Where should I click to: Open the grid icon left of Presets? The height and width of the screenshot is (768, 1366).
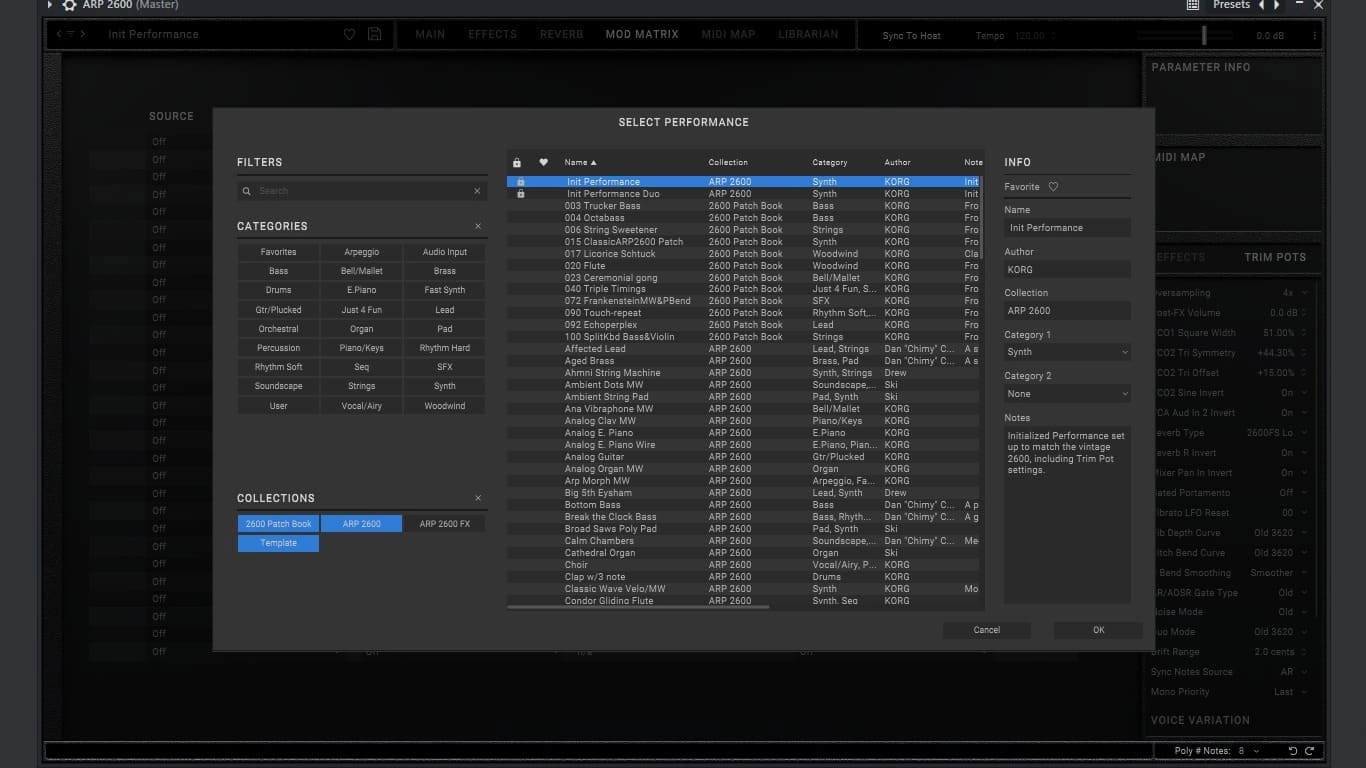click(x=1193, y=5)
